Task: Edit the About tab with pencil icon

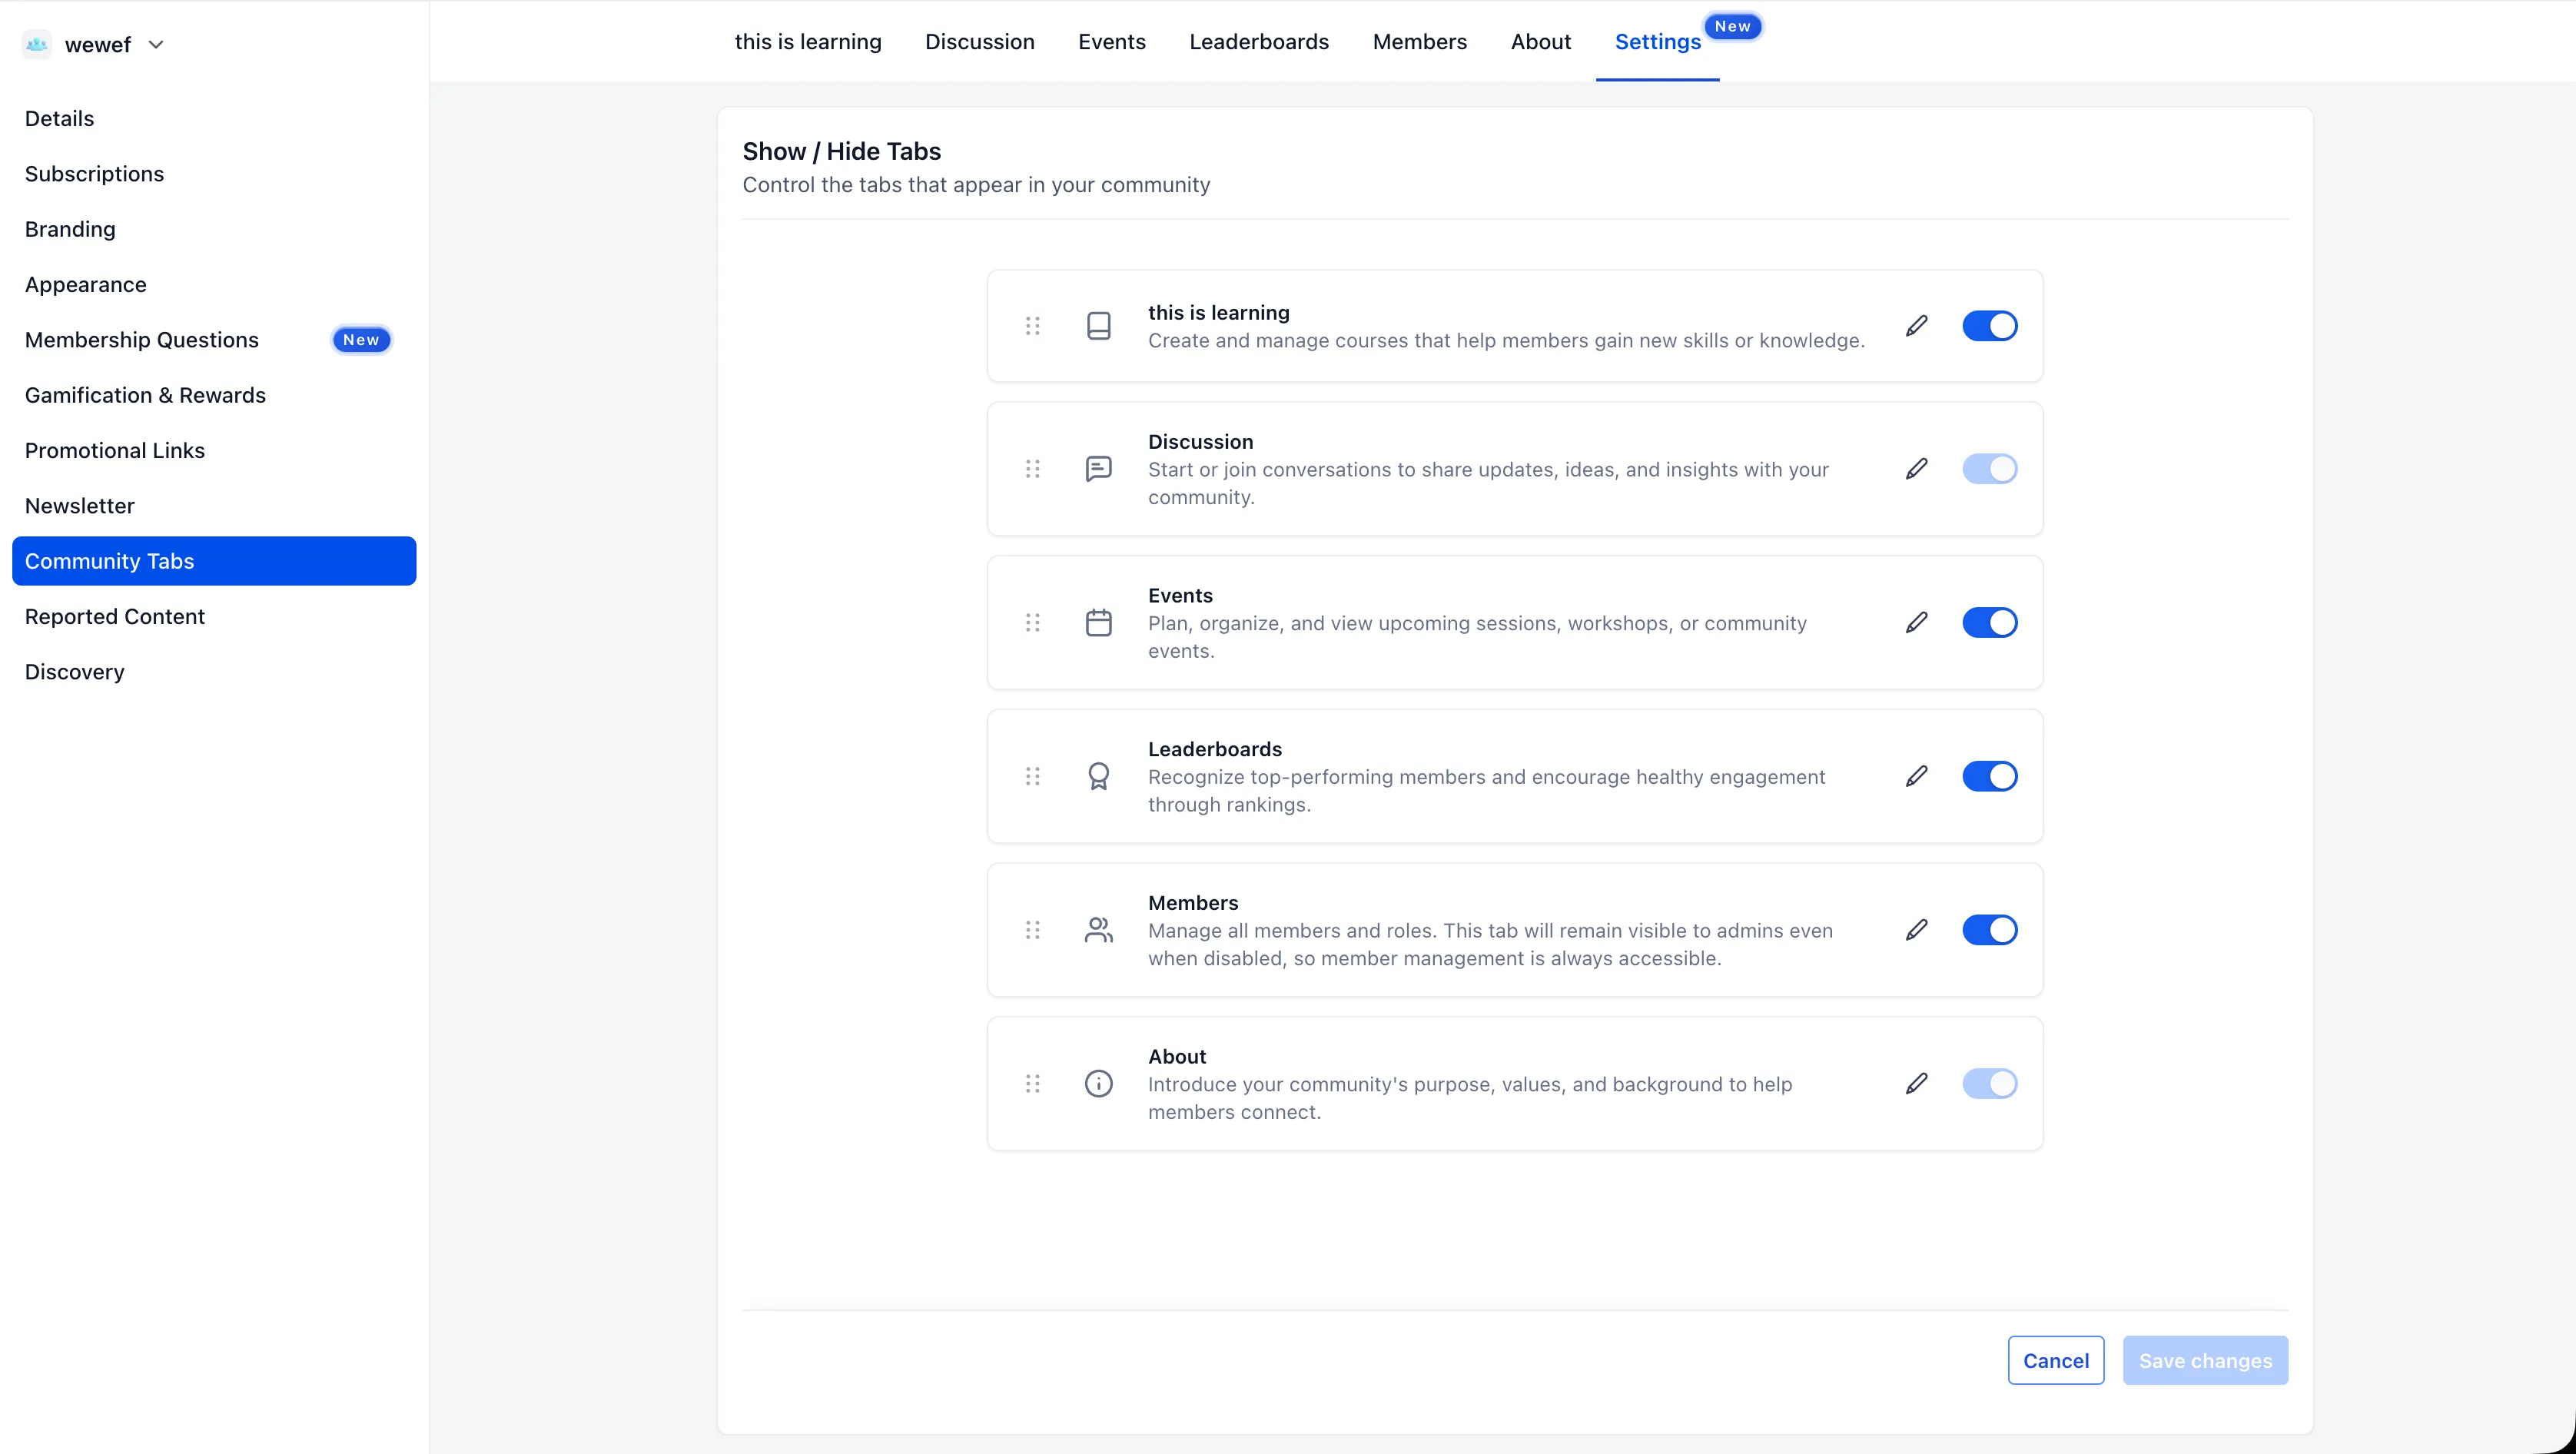Action: point(1917,1084)
